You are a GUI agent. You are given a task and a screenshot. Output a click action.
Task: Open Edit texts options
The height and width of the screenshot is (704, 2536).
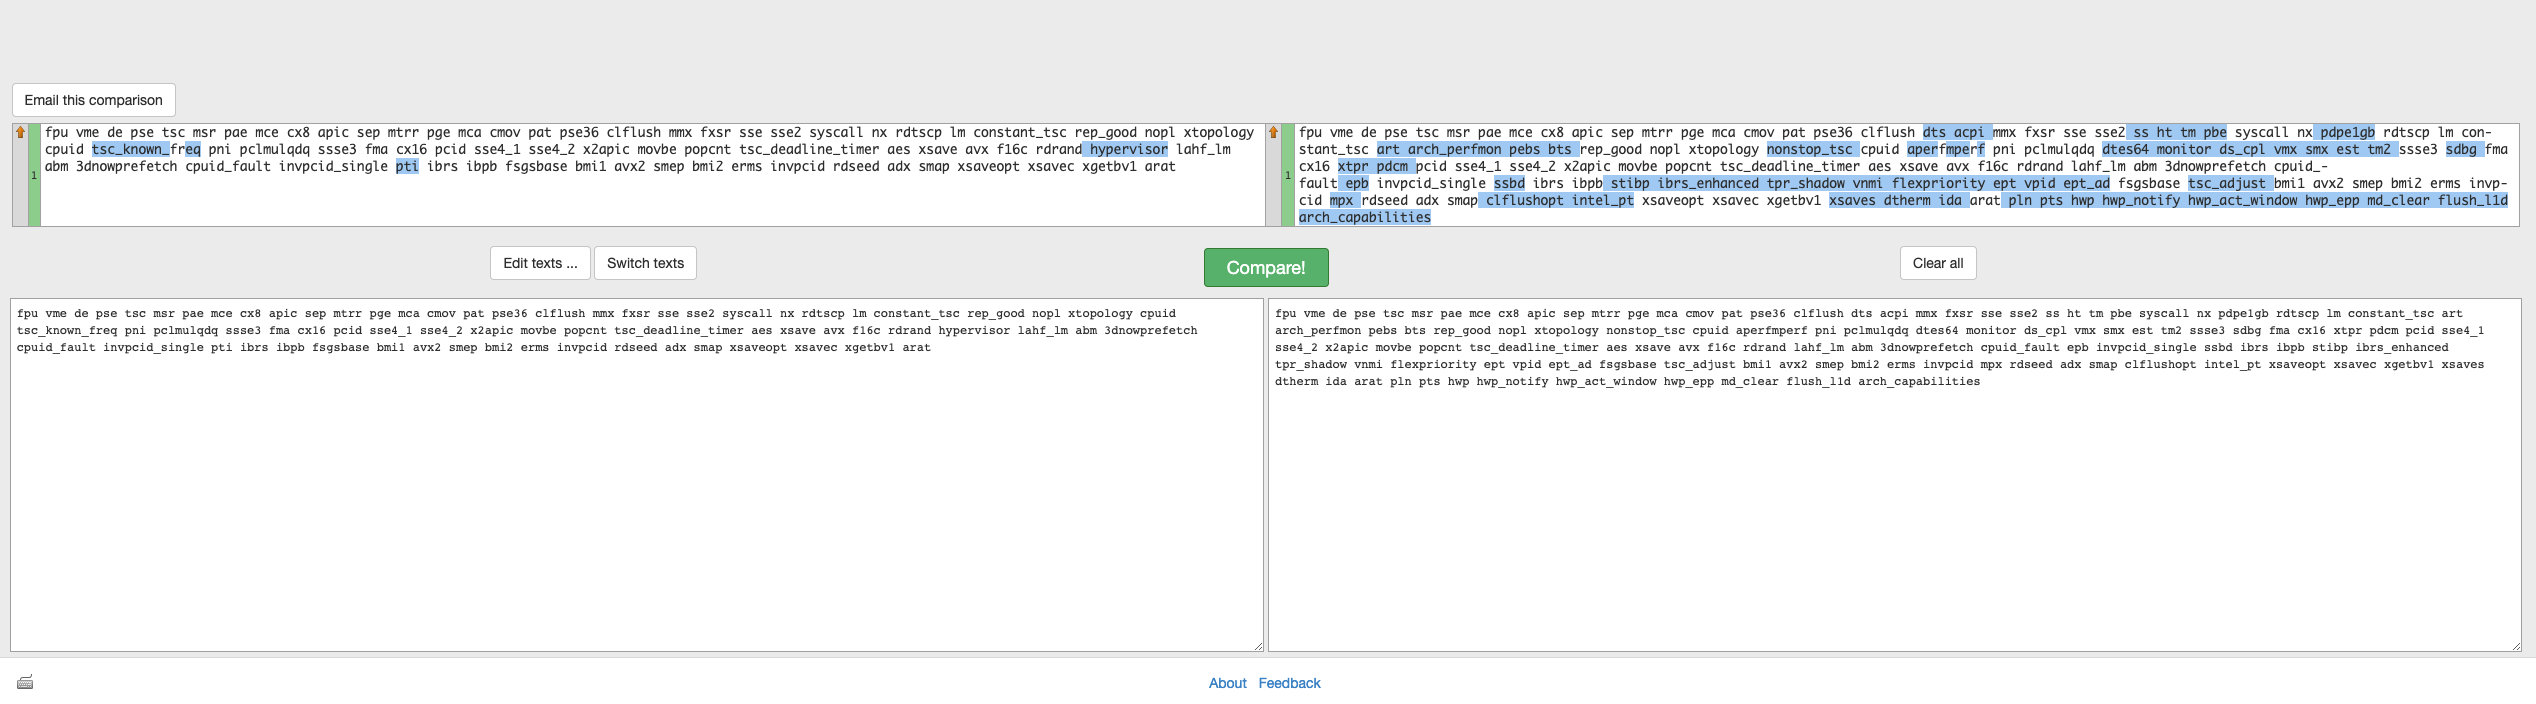[540, 263]
